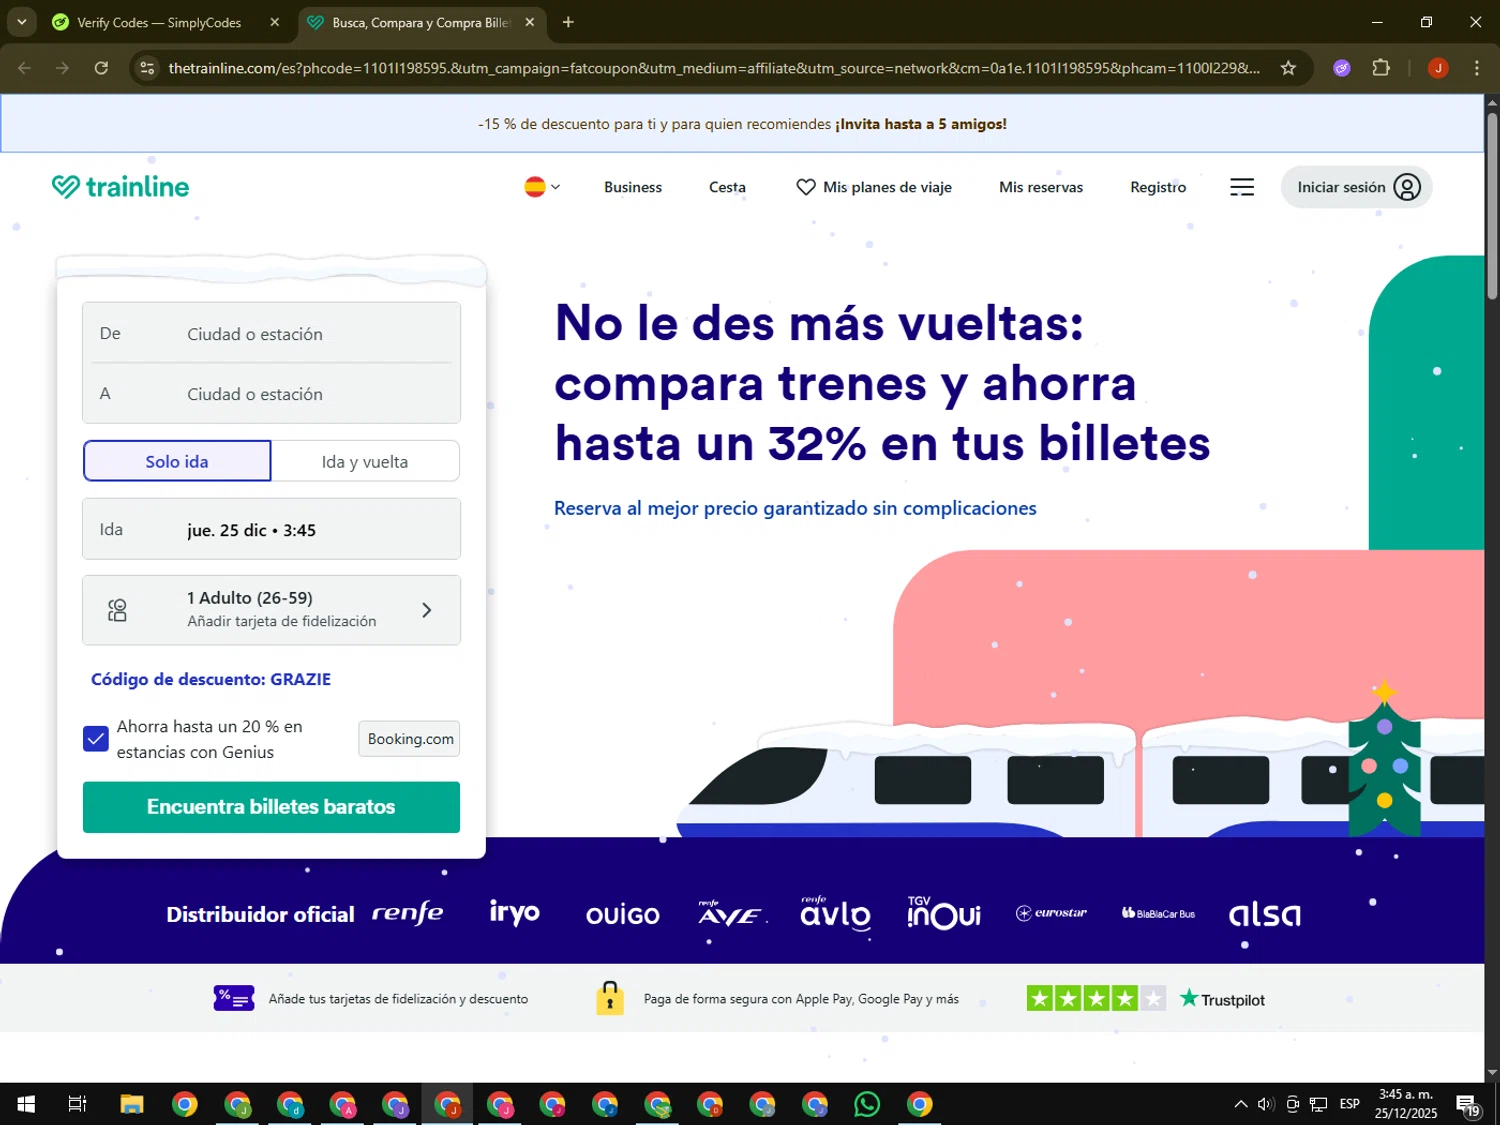Viewport: 1500px width, 1125px height.
Task: Open the Chrome extensions puzzle icon
Action: coord(1381,68)
